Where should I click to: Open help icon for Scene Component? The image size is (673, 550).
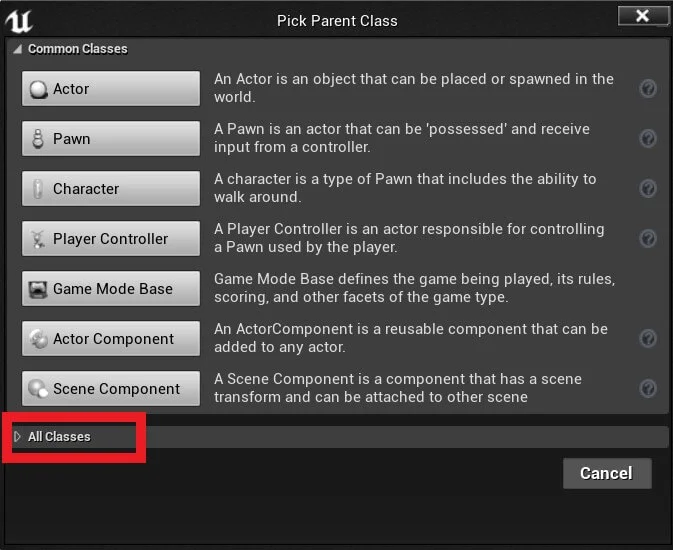[648, 388]
